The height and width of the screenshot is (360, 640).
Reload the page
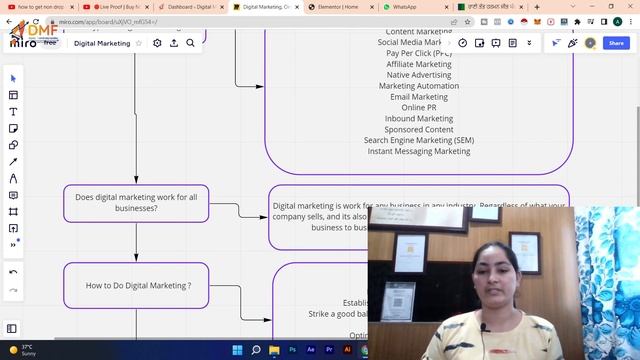pos(36,22)
